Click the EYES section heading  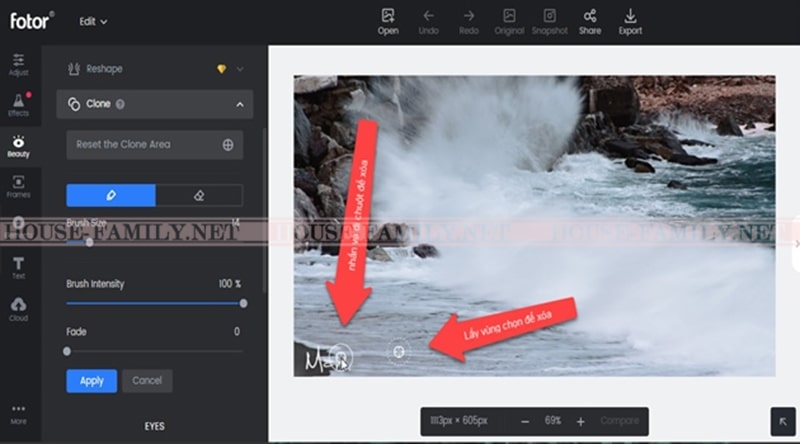[x=155, y=426]
